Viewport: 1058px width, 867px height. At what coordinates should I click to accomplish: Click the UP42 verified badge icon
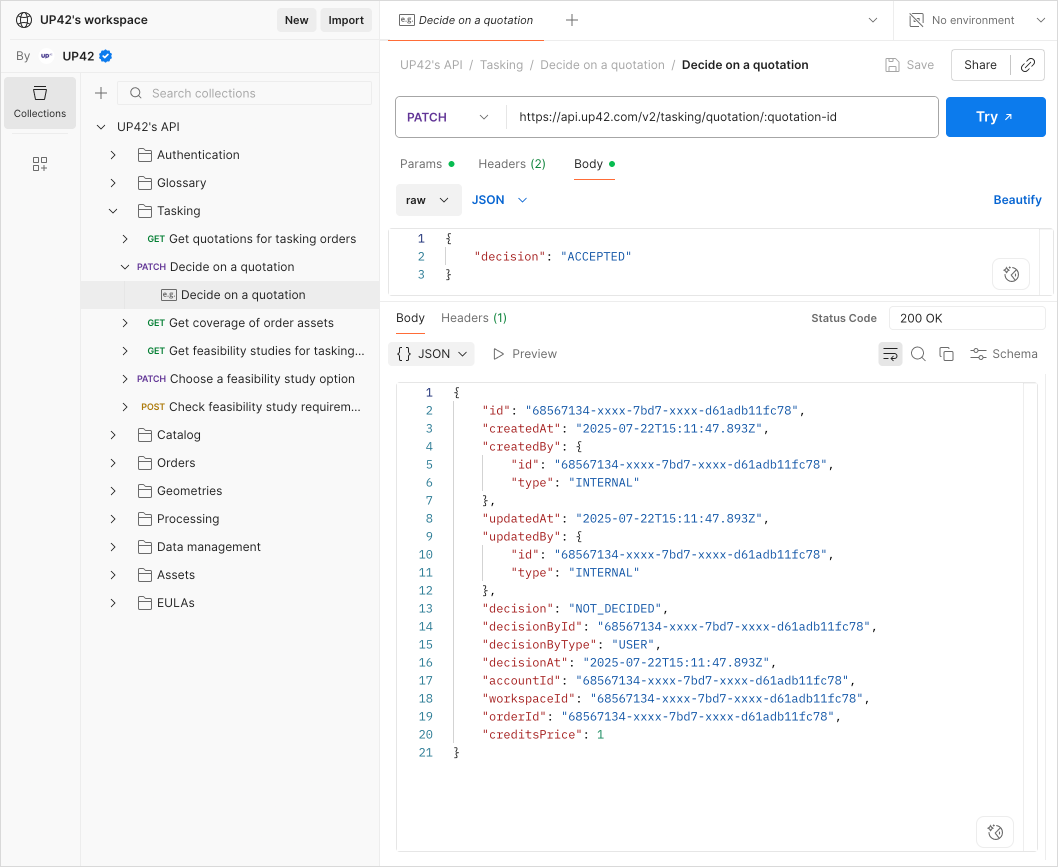tap(106, 56)
